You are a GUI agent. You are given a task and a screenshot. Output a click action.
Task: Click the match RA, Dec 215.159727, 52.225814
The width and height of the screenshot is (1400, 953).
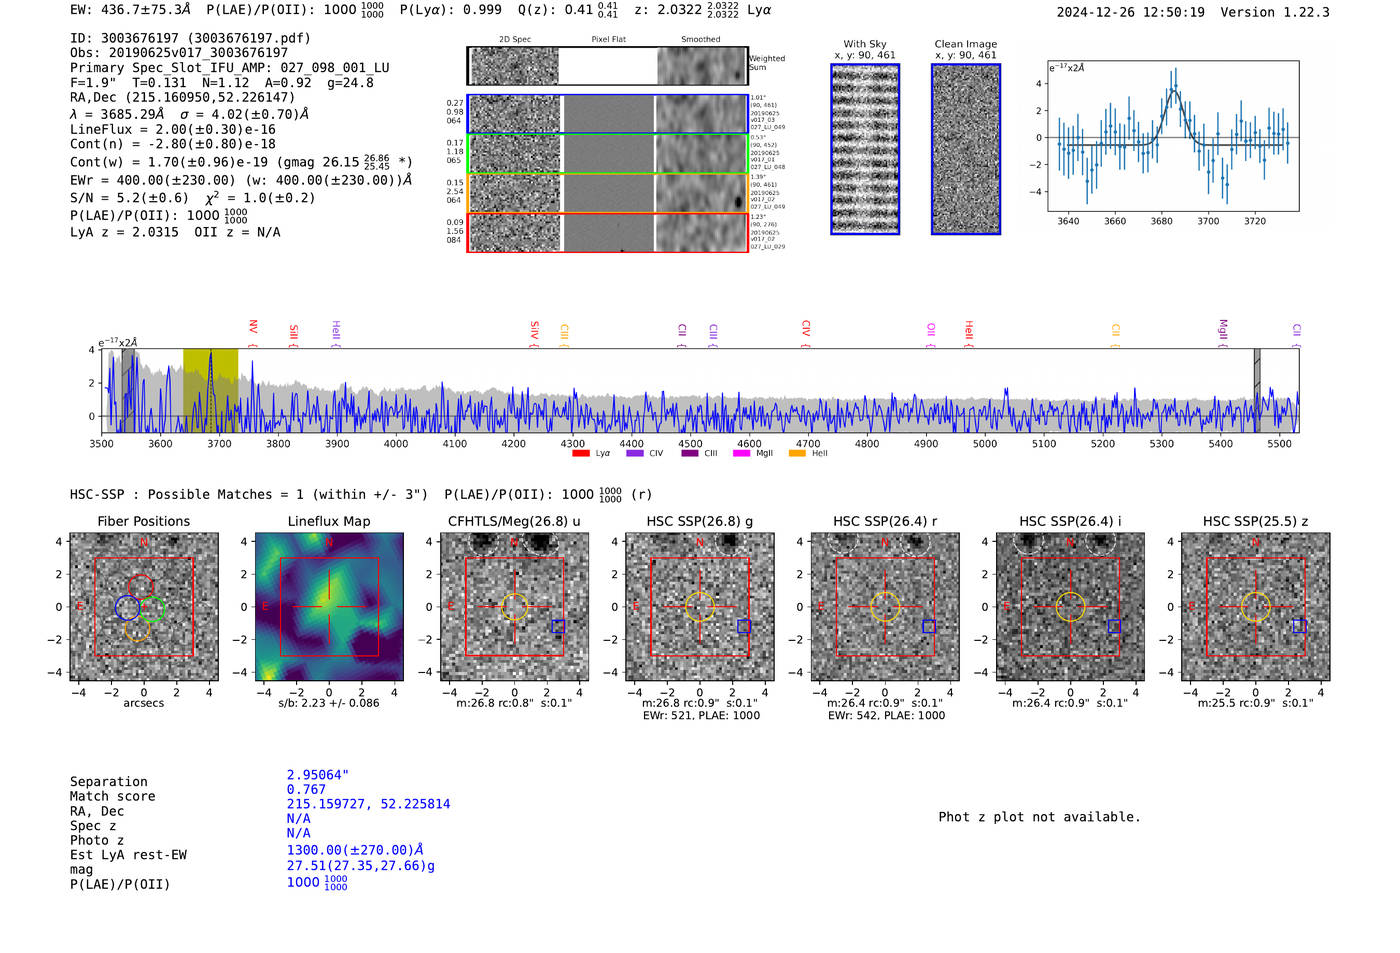click(x=368, y=804)
